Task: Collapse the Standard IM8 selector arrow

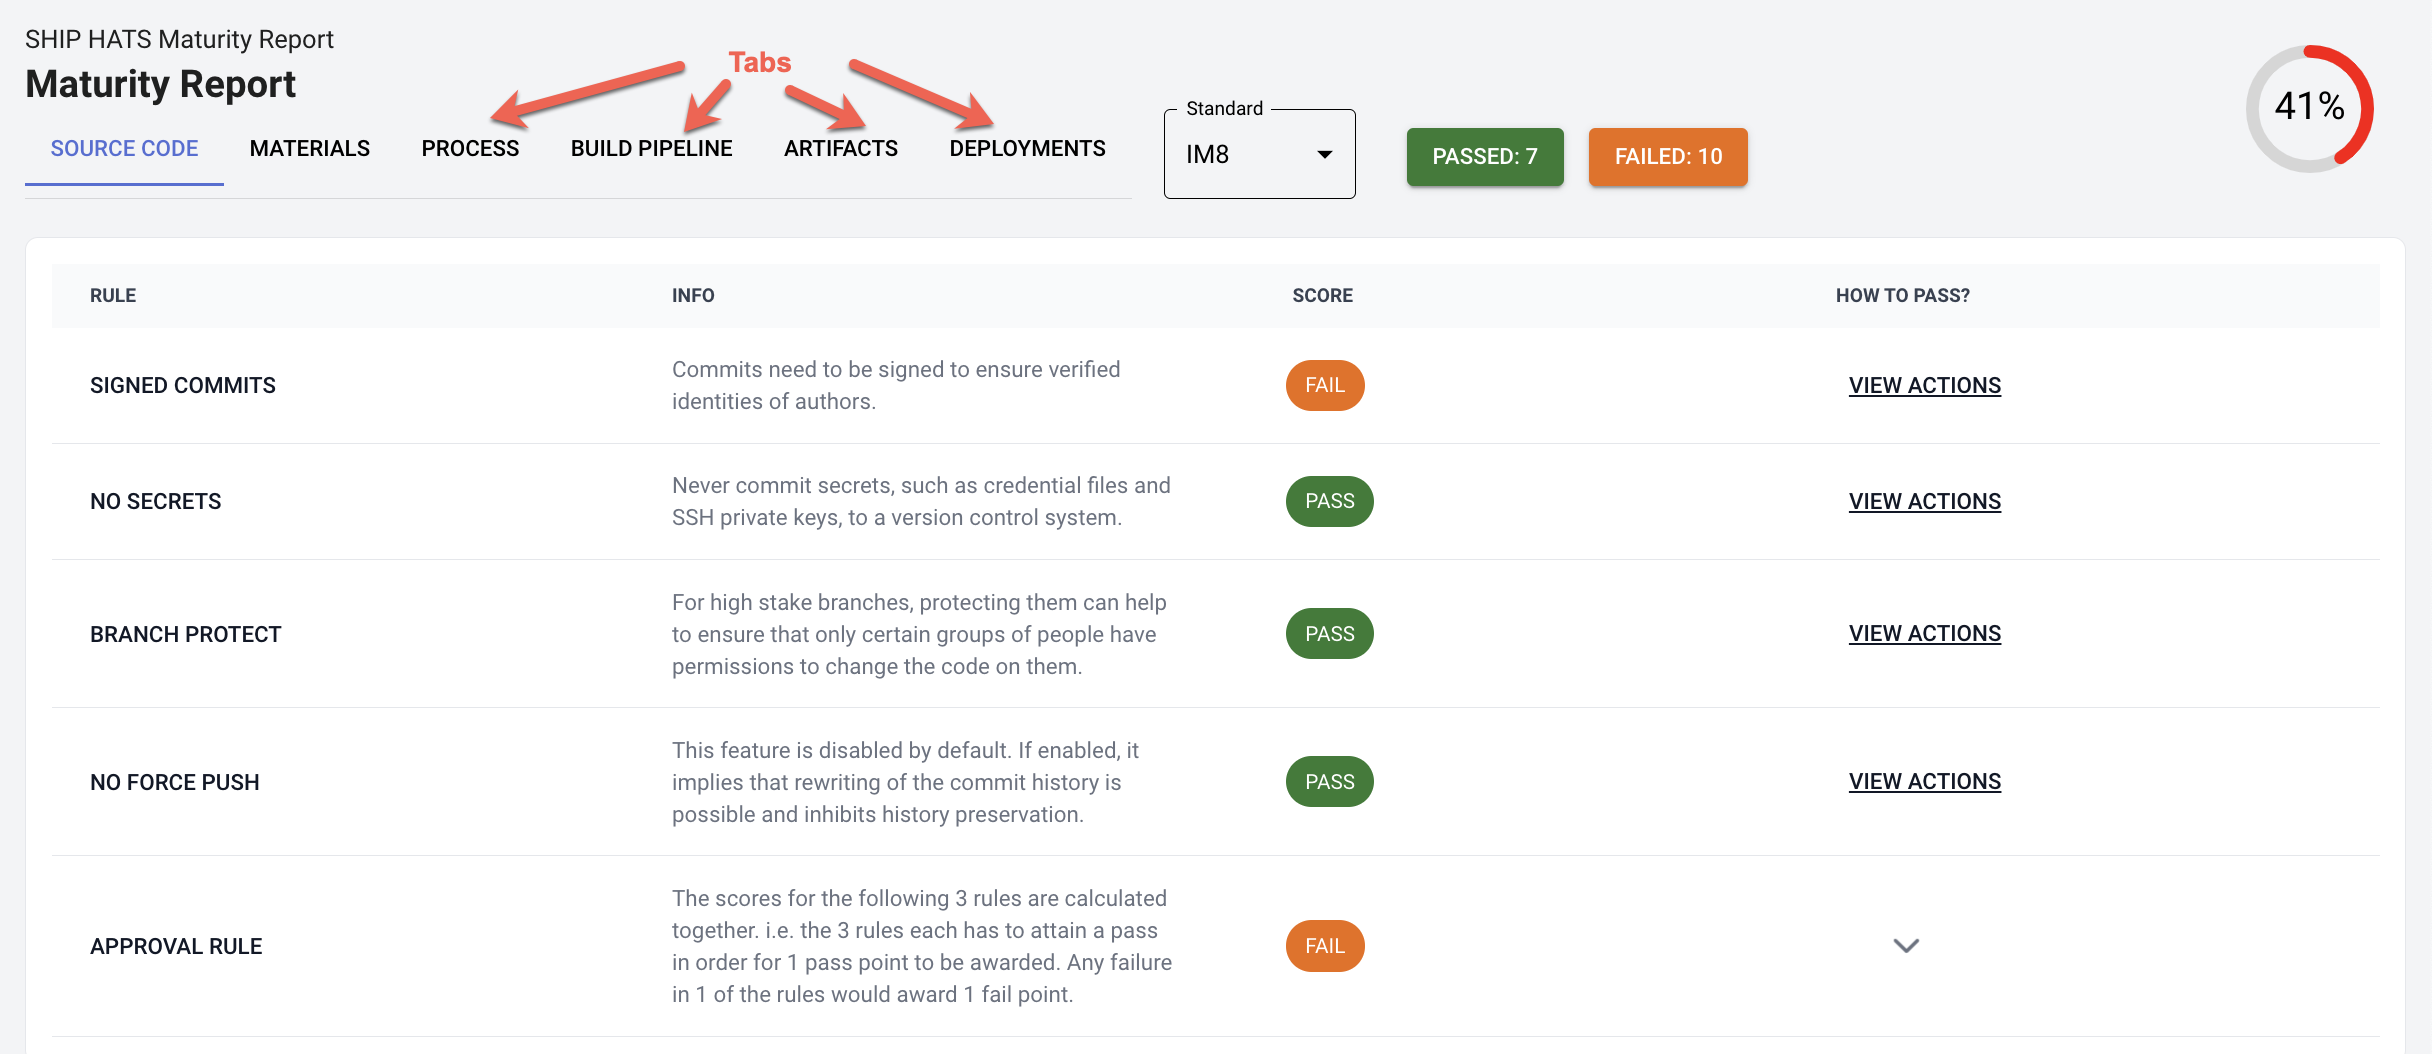Action: click(x=1325, y=155)
